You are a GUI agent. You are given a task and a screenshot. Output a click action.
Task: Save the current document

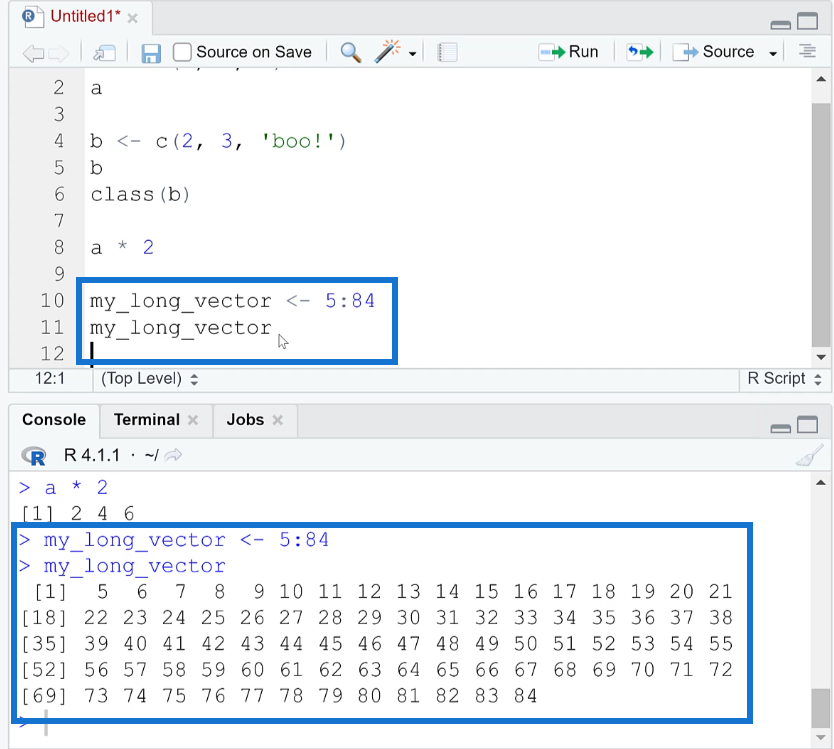[151, 53]
